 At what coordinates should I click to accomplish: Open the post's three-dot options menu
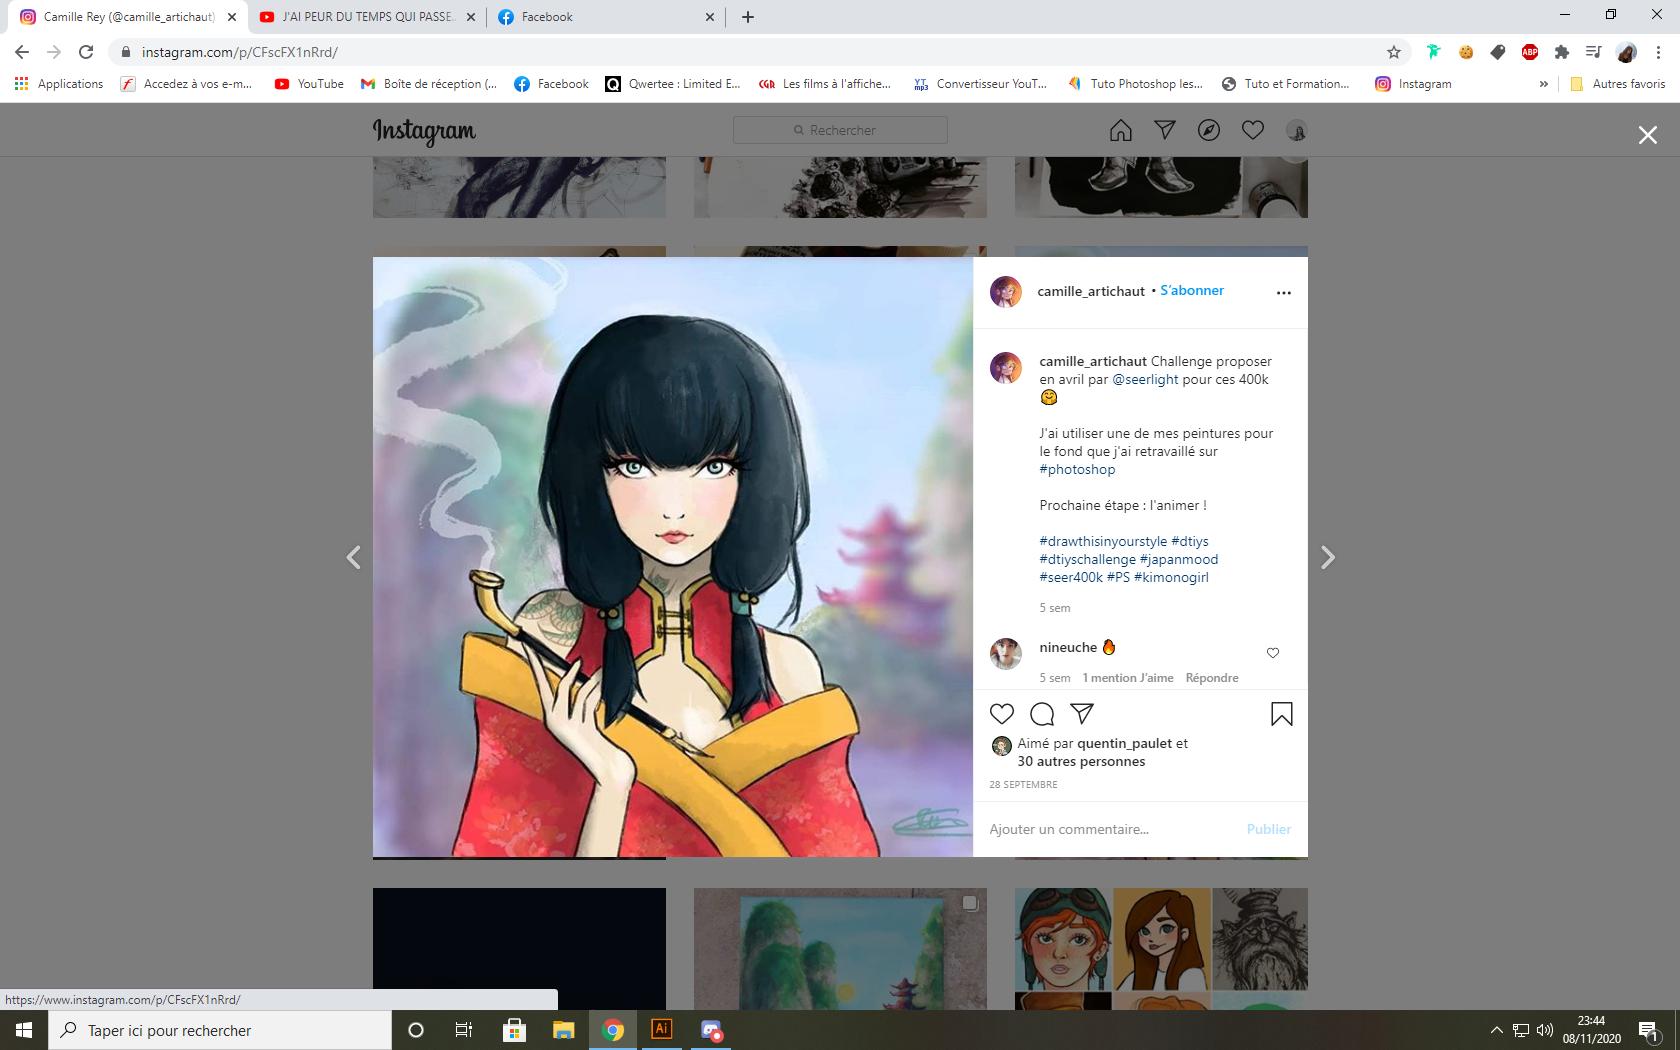tap(1283, 293)
